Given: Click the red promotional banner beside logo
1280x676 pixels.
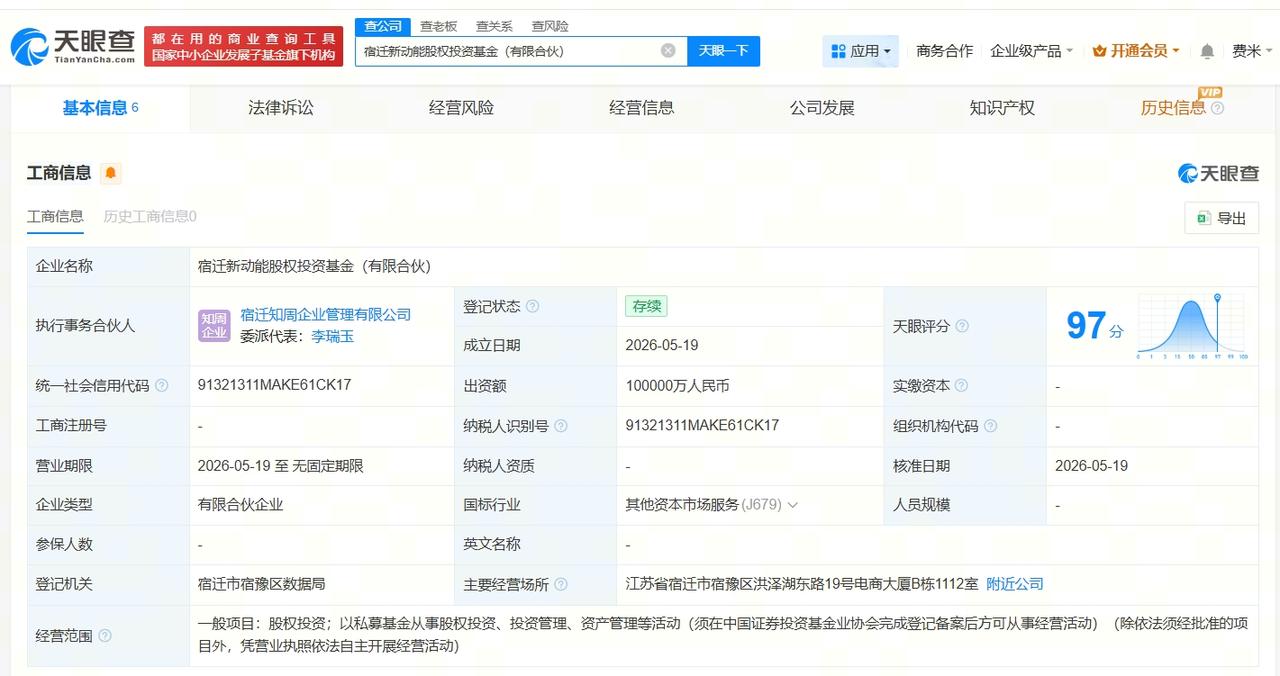Looking at the screenshot, I should click(x=244, y=46).
